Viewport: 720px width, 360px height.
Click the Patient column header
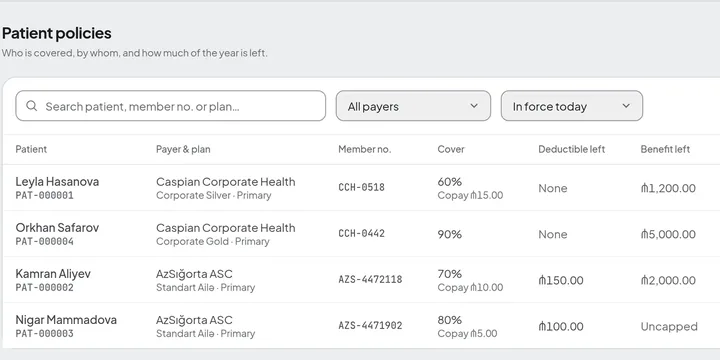(31, 149)
